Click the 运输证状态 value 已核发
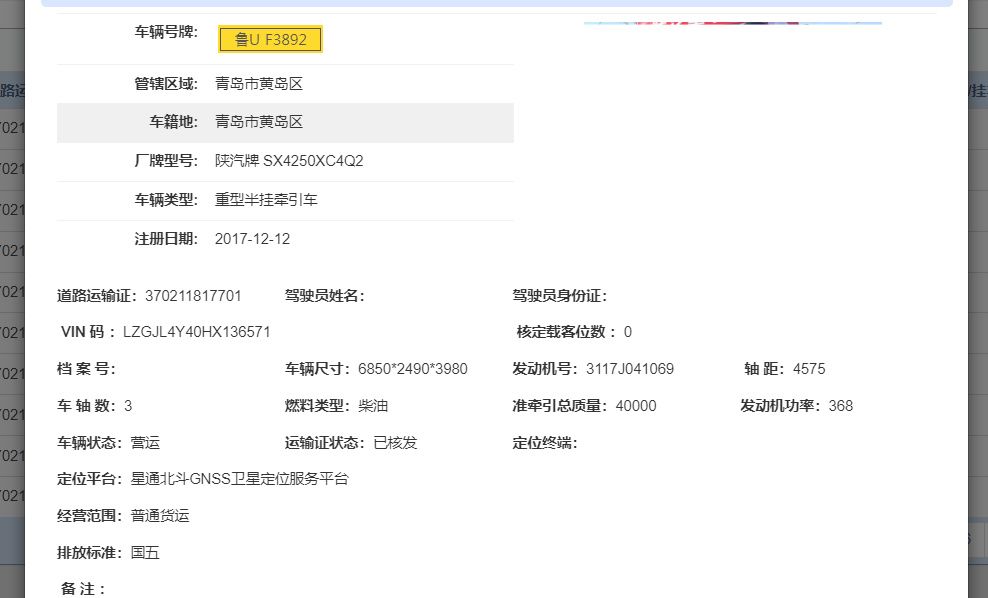The height and width of the screenshot is (598, 988). (395, 443)
